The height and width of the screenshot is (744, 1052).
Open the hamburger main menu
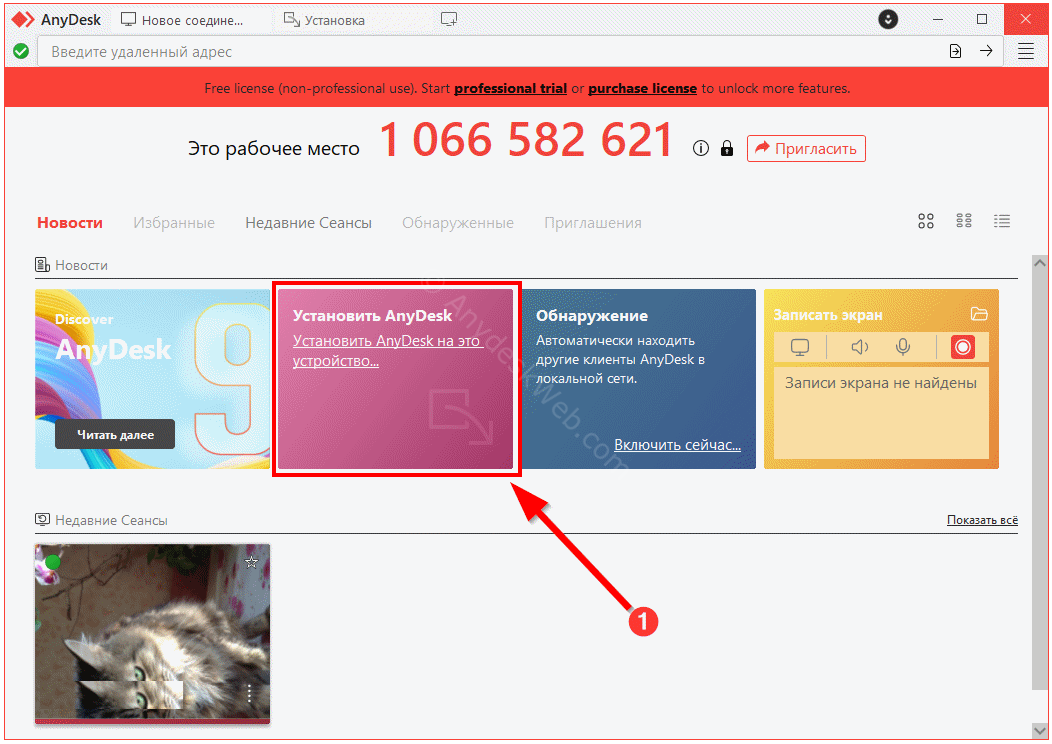pos(1026,51)
